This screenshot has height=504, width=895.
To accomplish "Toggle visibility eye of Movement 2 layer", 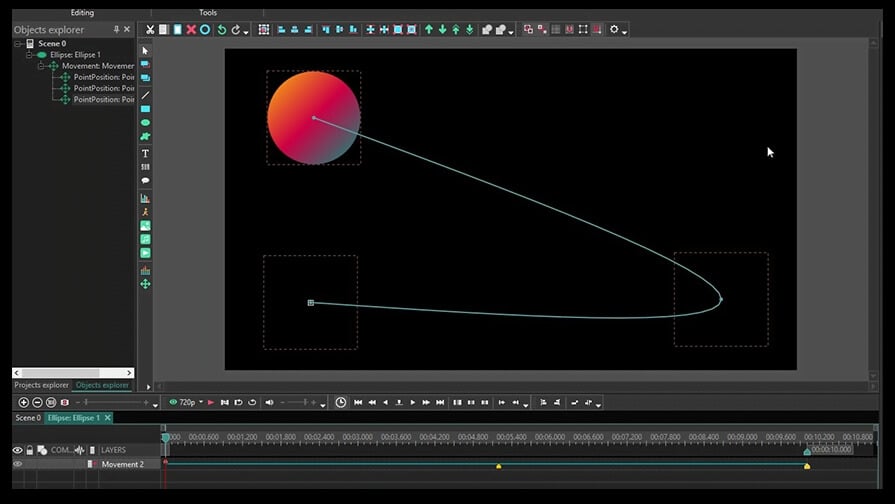I will 18,464.
